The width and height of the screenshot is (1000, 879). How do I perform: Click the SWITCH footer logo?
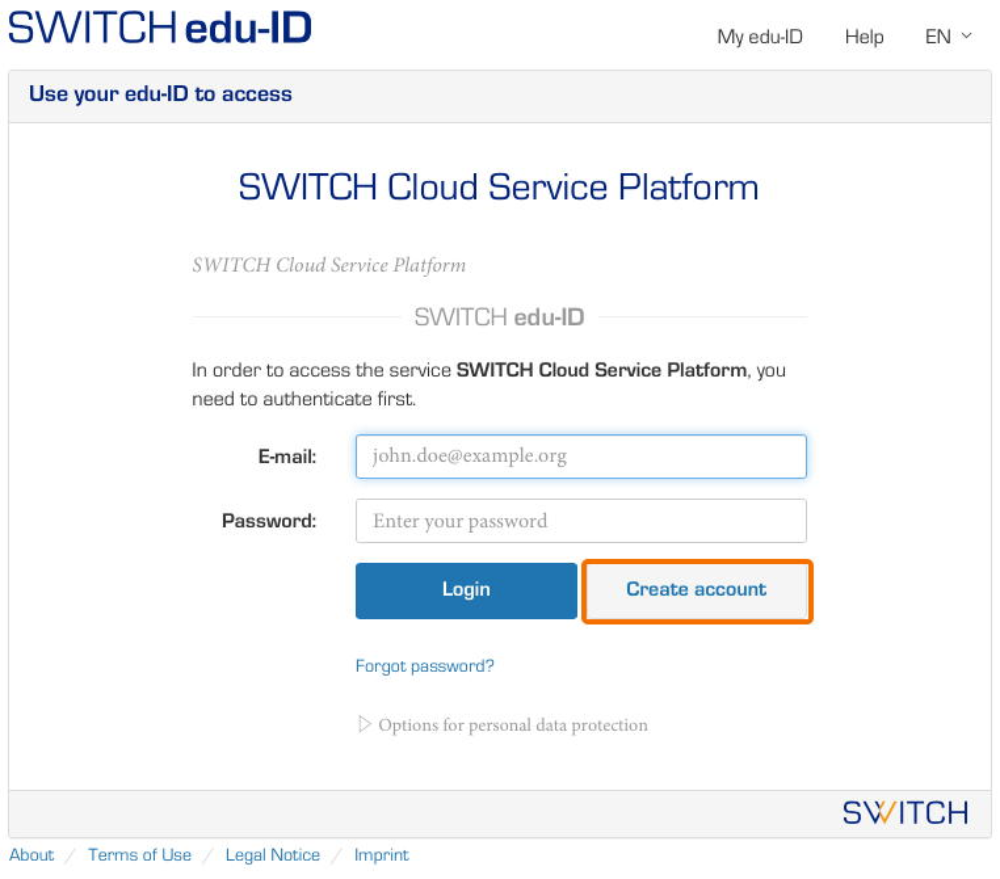tap(905, 813)
